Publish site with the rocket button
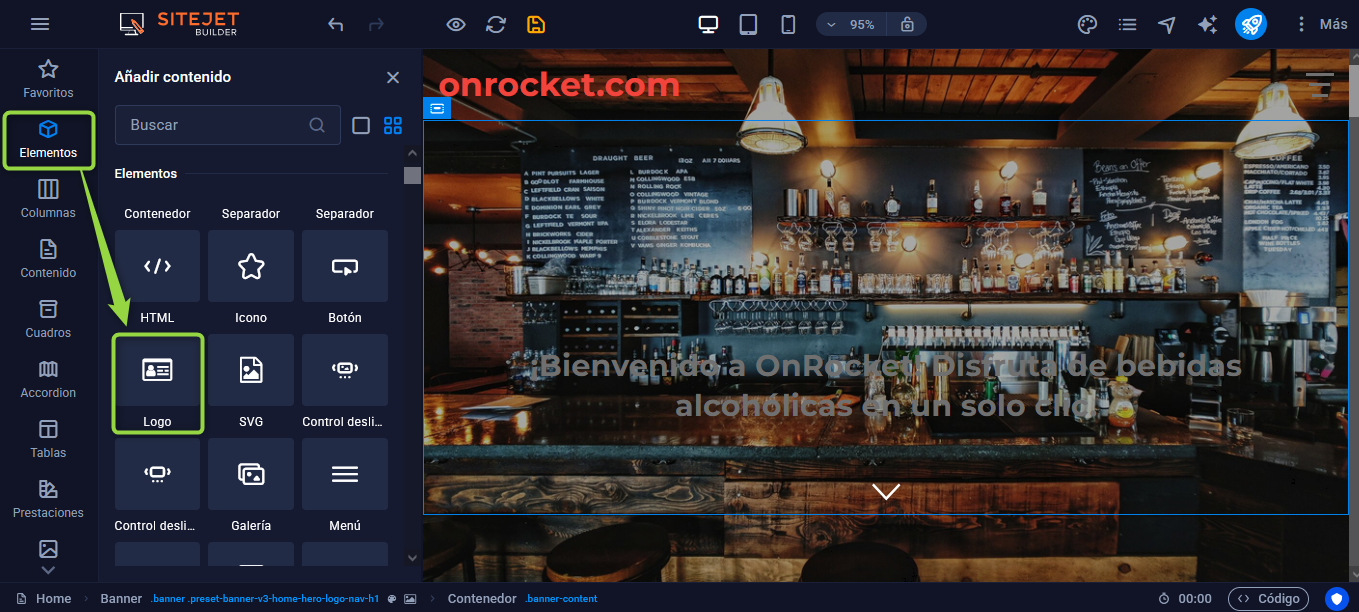Image resolution: width=1359 pixels, height=612 pixels. [1251, 24]
